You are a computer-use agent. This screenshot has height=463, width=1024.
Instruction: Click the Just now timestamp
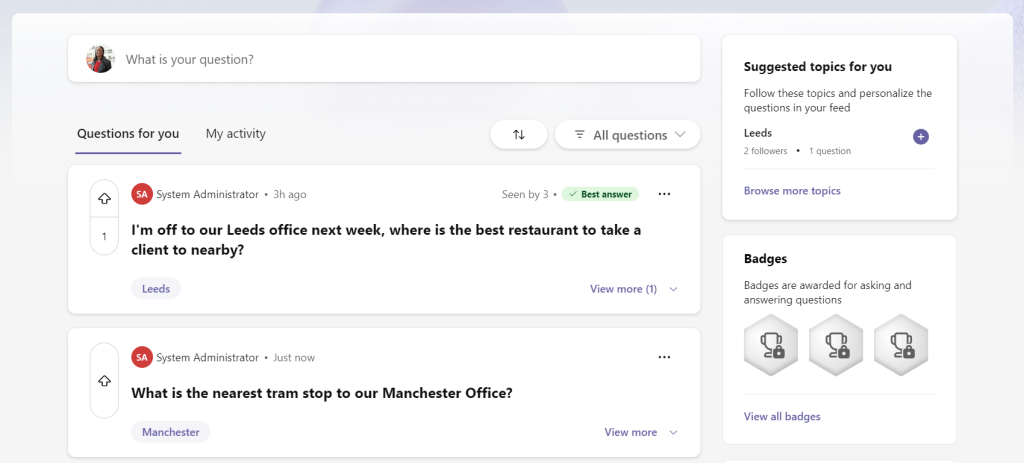[x=294, y=358]
